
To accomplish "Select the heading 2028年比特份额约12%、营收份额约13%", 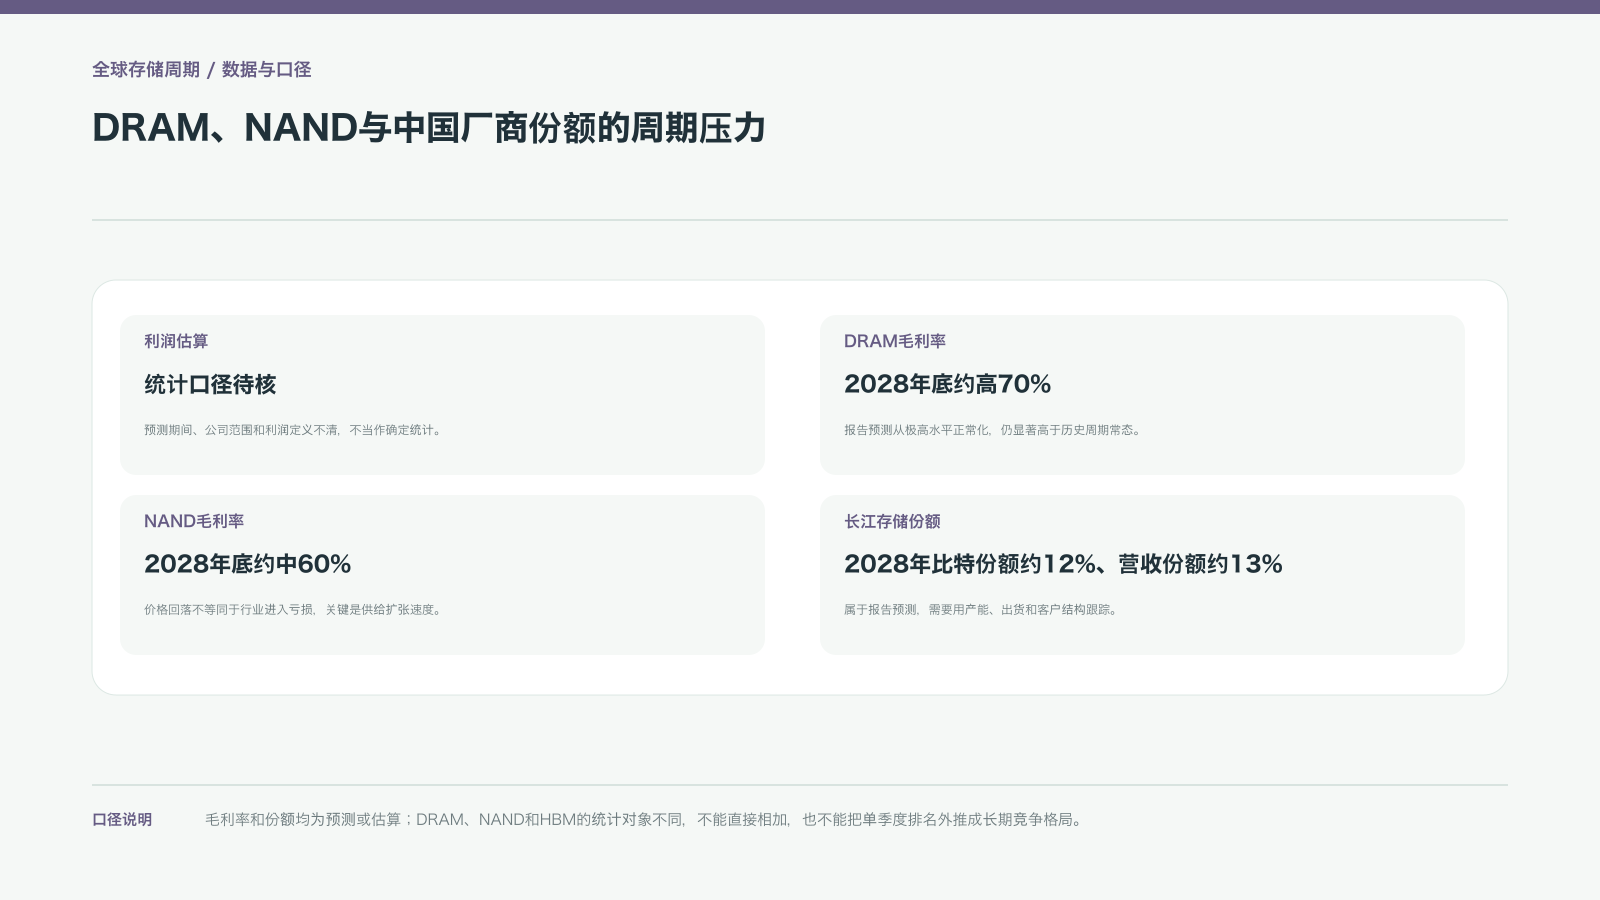I will (1063, 564).
